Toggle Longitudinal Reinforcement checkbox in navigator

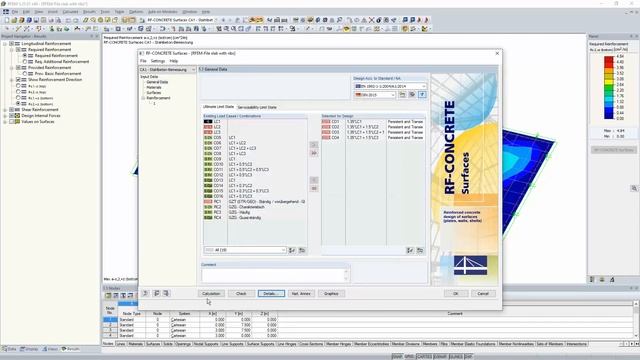coord(11,43)
